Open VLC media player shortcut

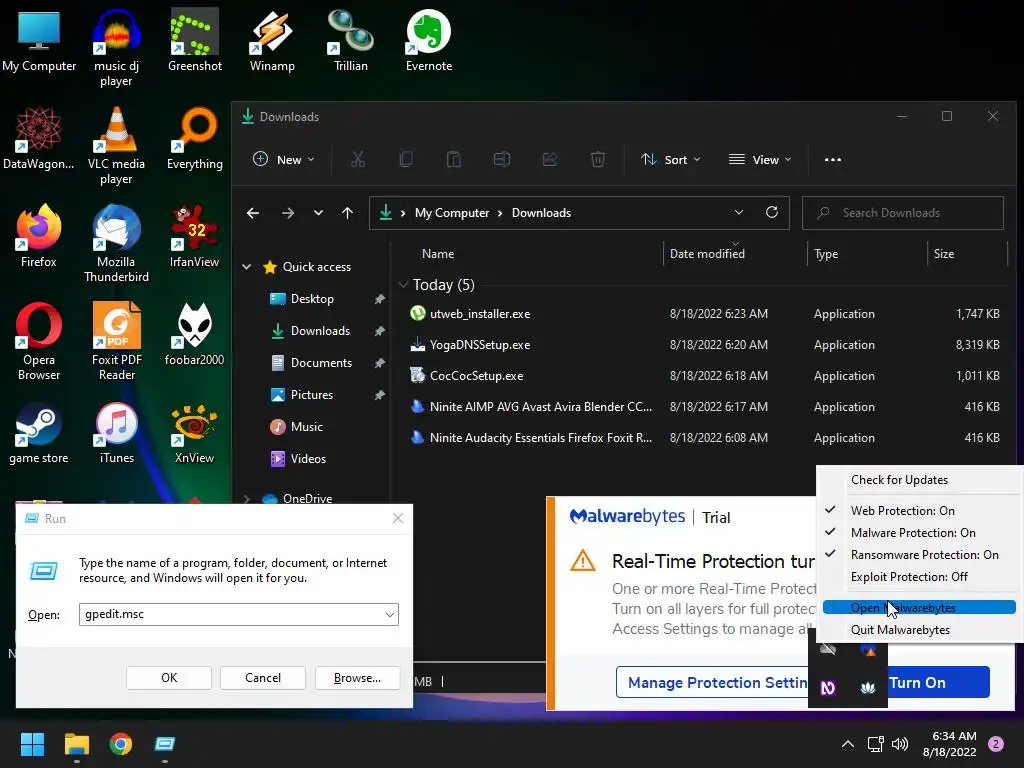116,146
